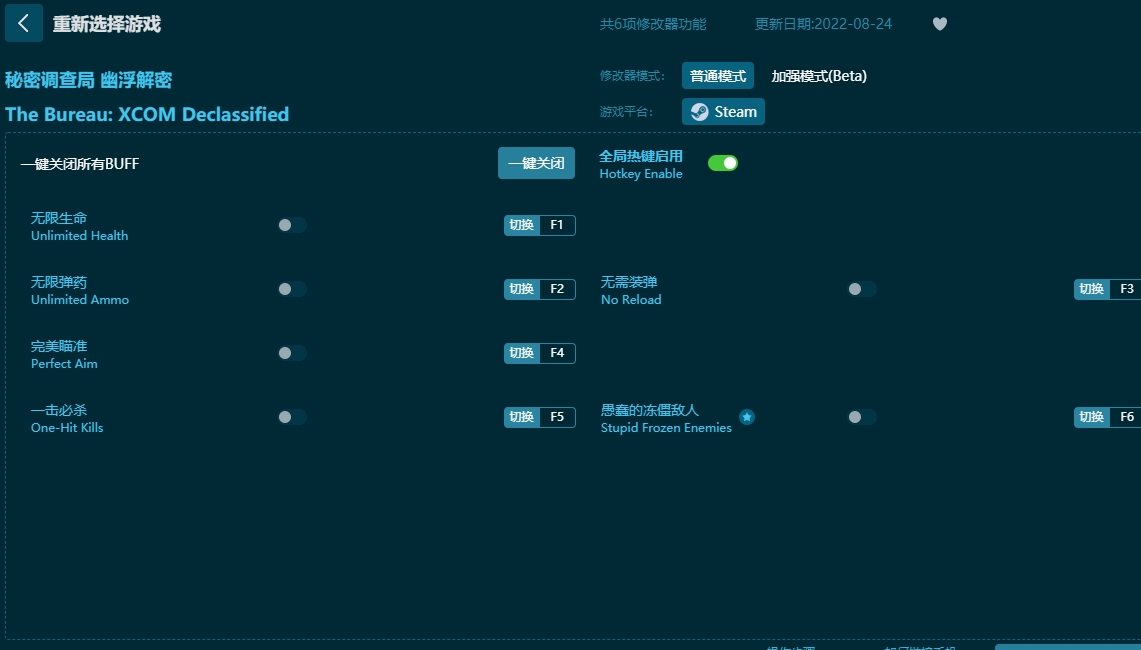Screen dimensions: 1141x650
Task: Switch to 普通模式 trainer mode
Action: coord(717,75)
